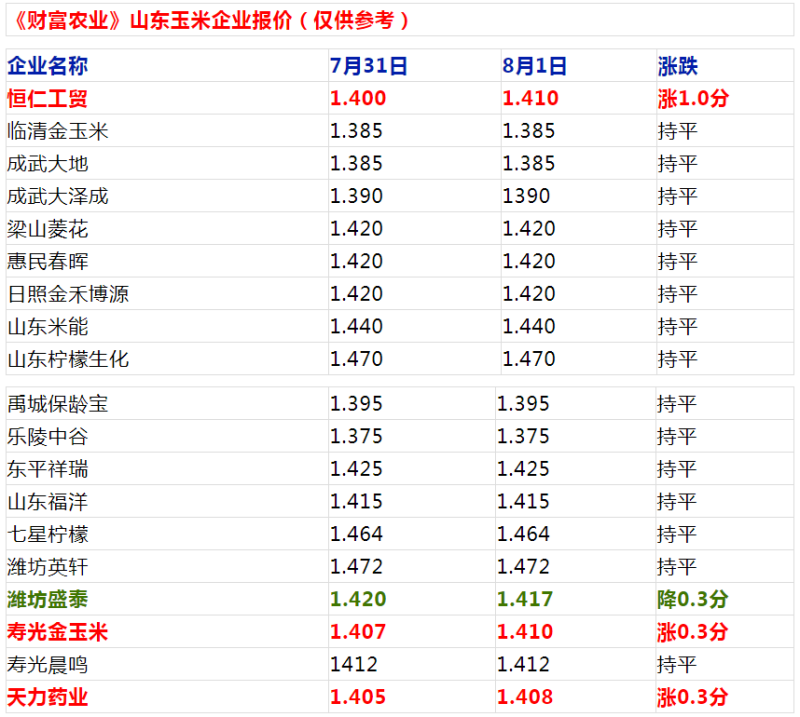
Task: Click the 8月1日 column header
Action: [534, 66]
